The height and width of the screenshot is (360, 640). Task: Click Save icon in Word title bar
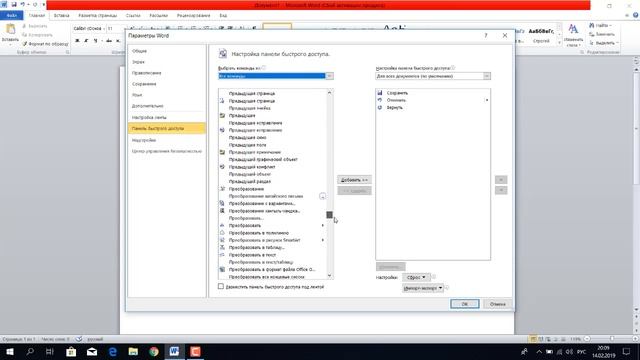13,4
